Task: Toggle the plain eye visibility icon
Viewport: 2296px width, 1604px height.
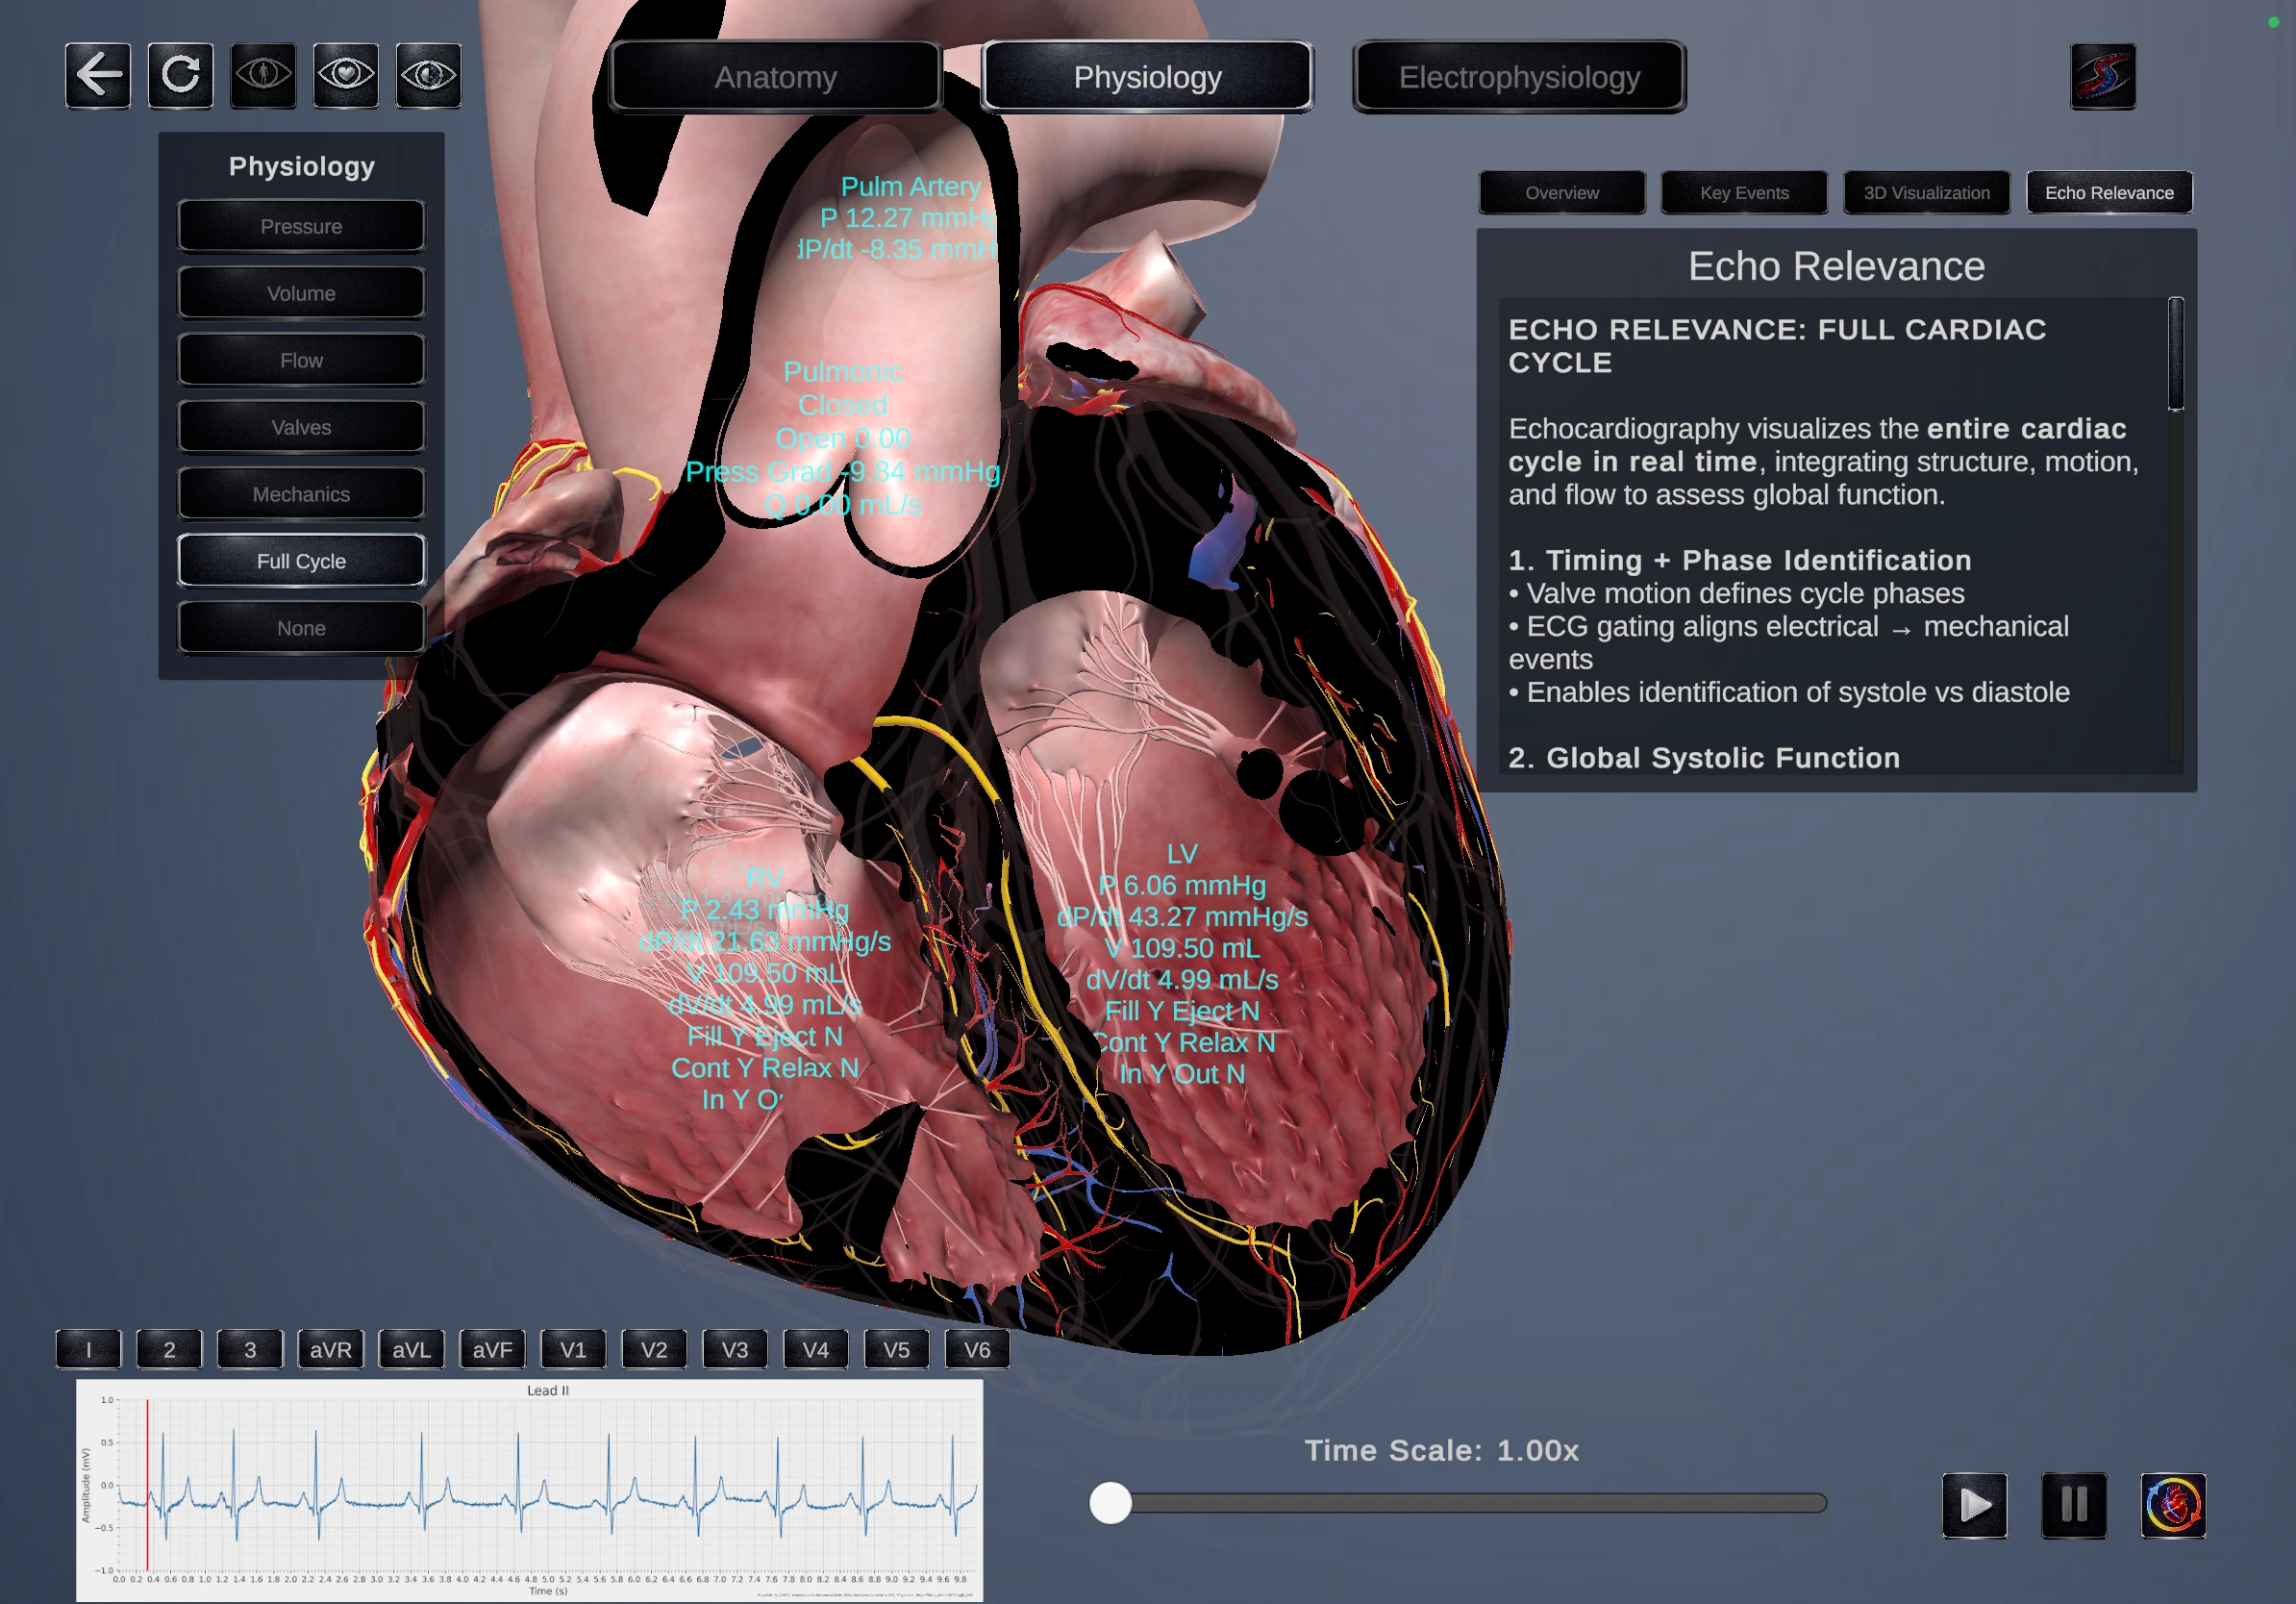Action: pyautogui.click(x=429, y=75)
